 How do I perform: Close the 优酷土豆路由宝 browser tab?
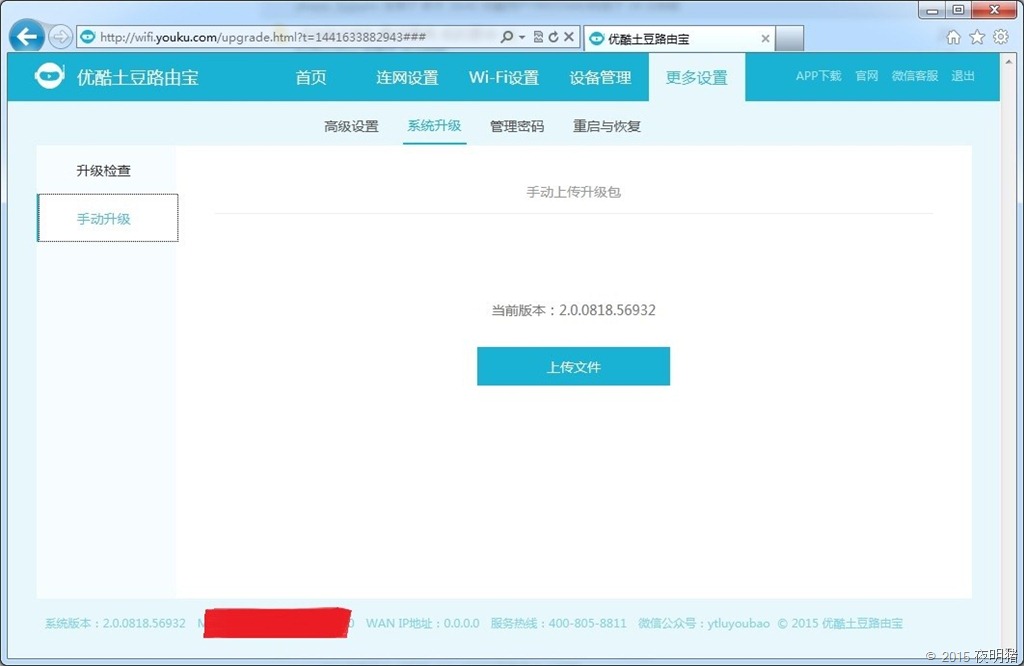point(766,39)
